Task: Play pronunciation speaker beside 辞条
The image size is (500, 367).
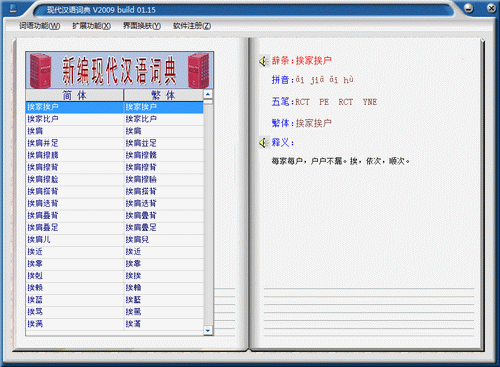Action: coord(263,61)
